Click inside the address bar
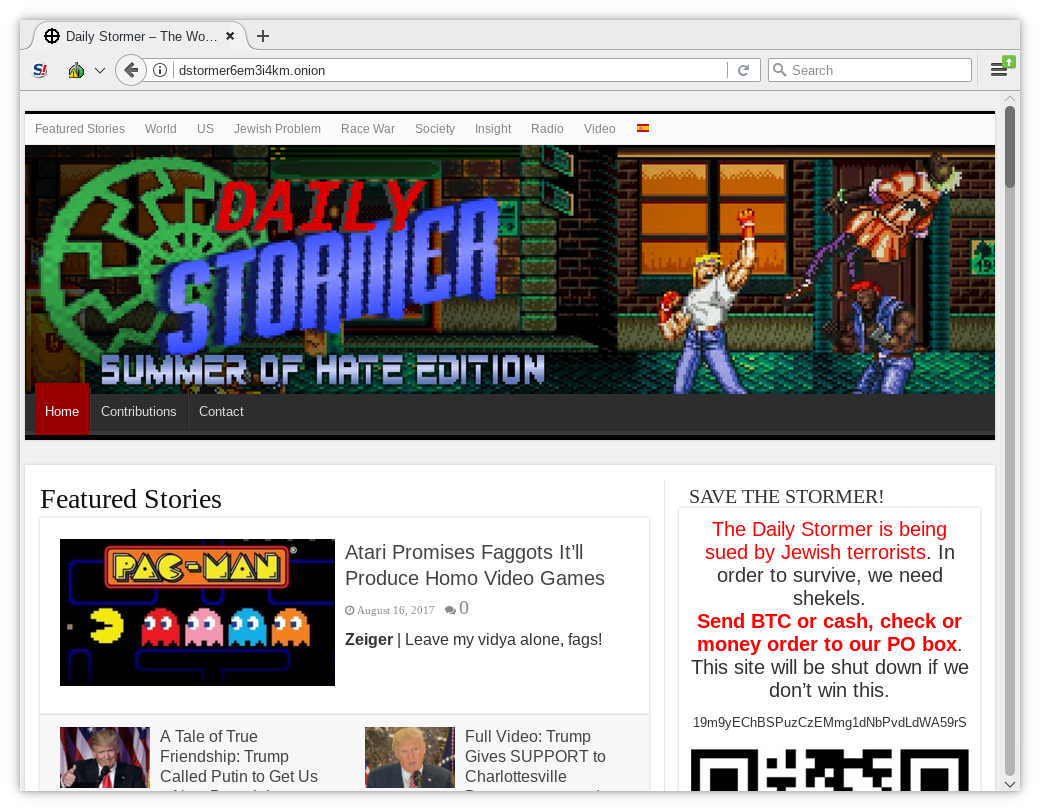 (x=400, y=70)
